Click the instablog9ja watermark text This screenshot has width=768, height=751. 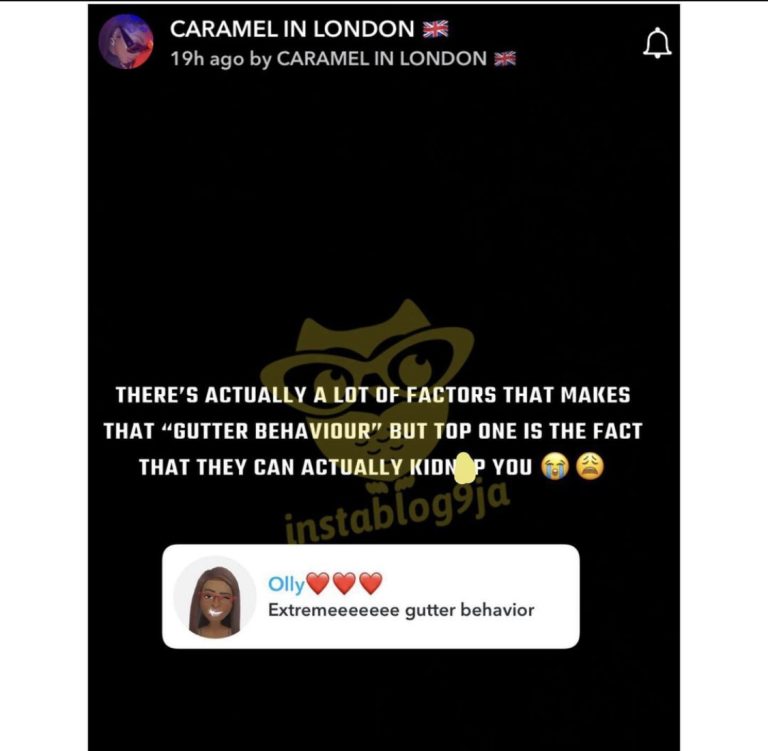(398, 515)
